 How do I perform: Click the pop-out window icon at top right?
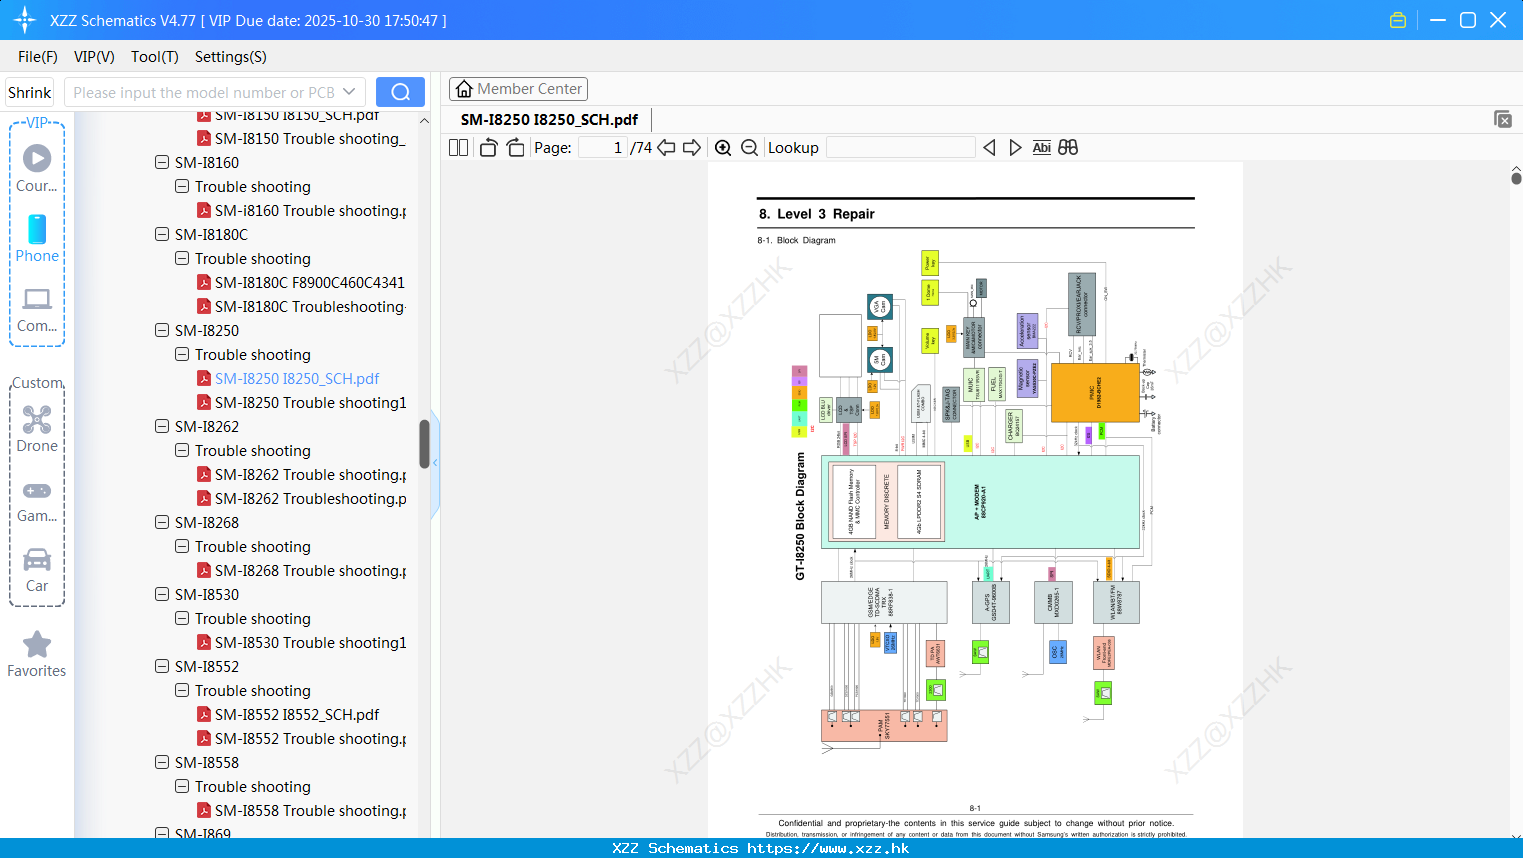1503,119
